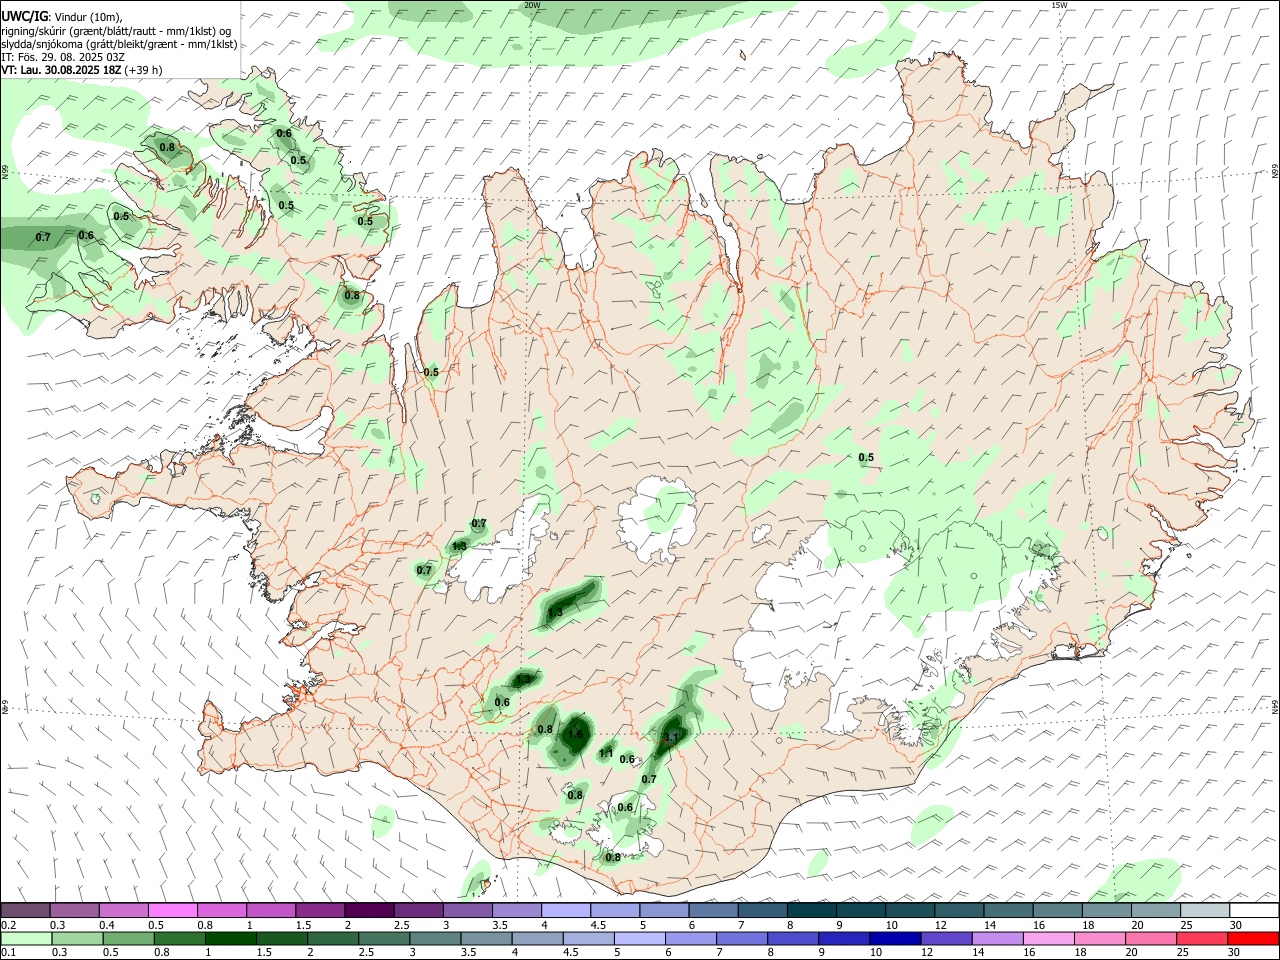Click the 'Vindur (10m)' label
Image resolution: width=1280 pixels, height=960 pixels.
pos(89,17)
